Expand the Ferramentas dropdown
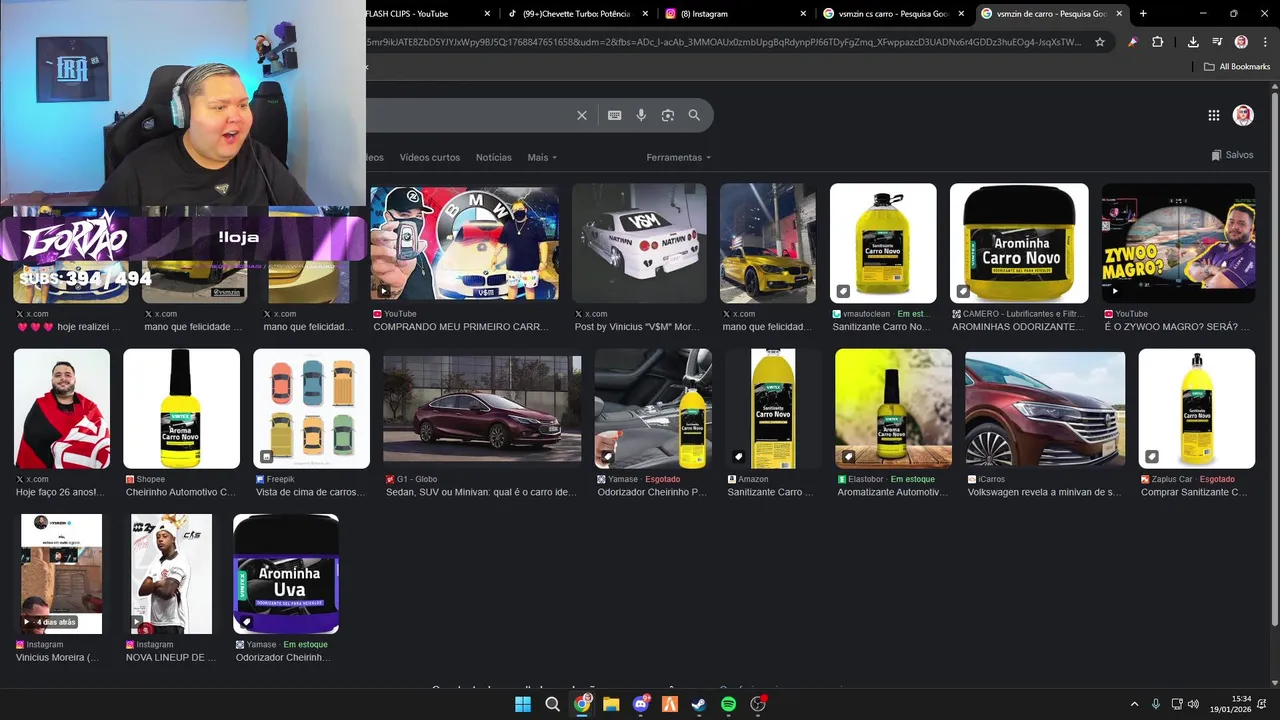The width and height of the screenshot is (1280, 720). point(679,157)
